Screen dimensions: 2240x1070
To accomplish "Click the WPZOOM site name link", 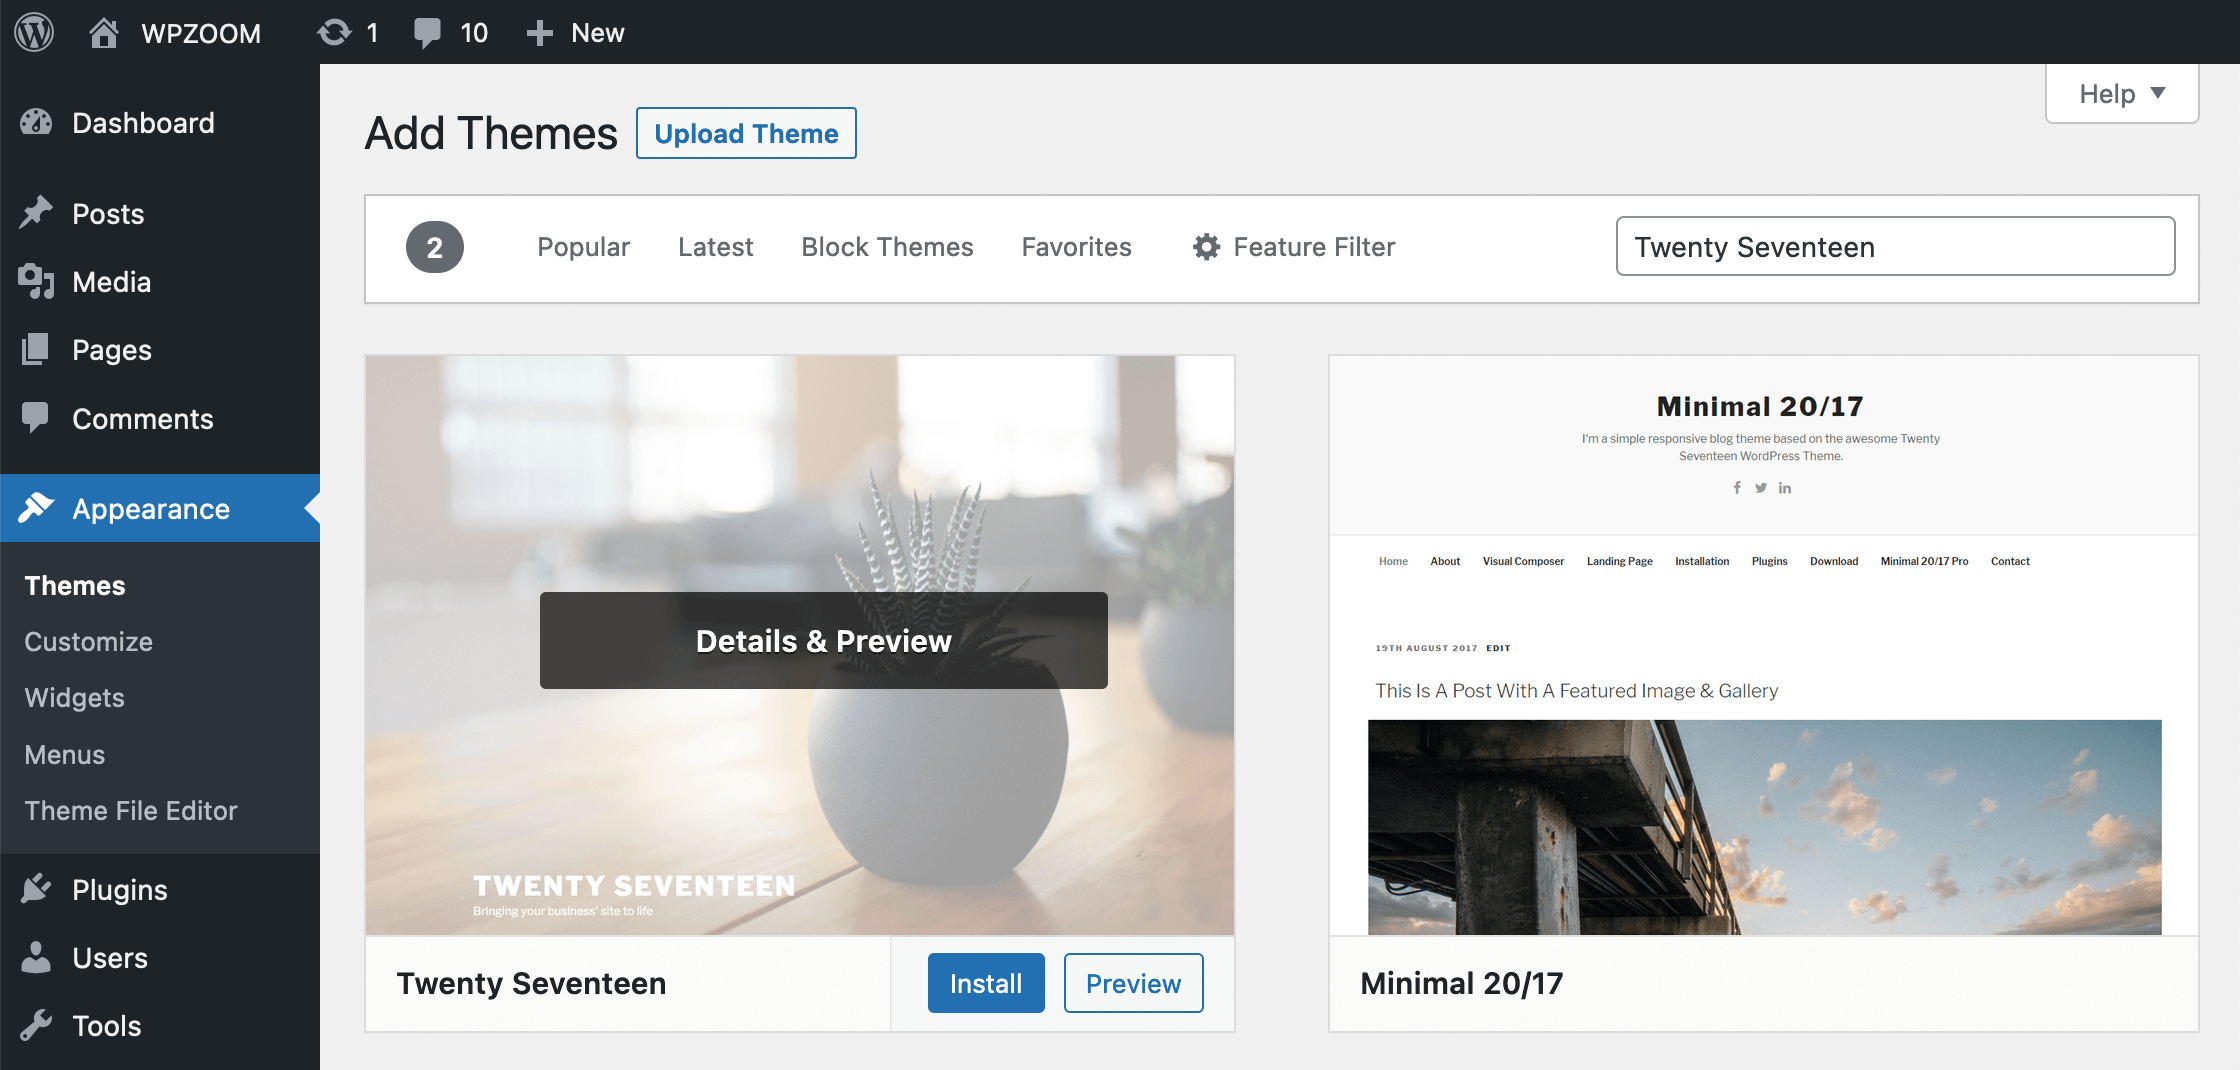I will pos(201,33).
